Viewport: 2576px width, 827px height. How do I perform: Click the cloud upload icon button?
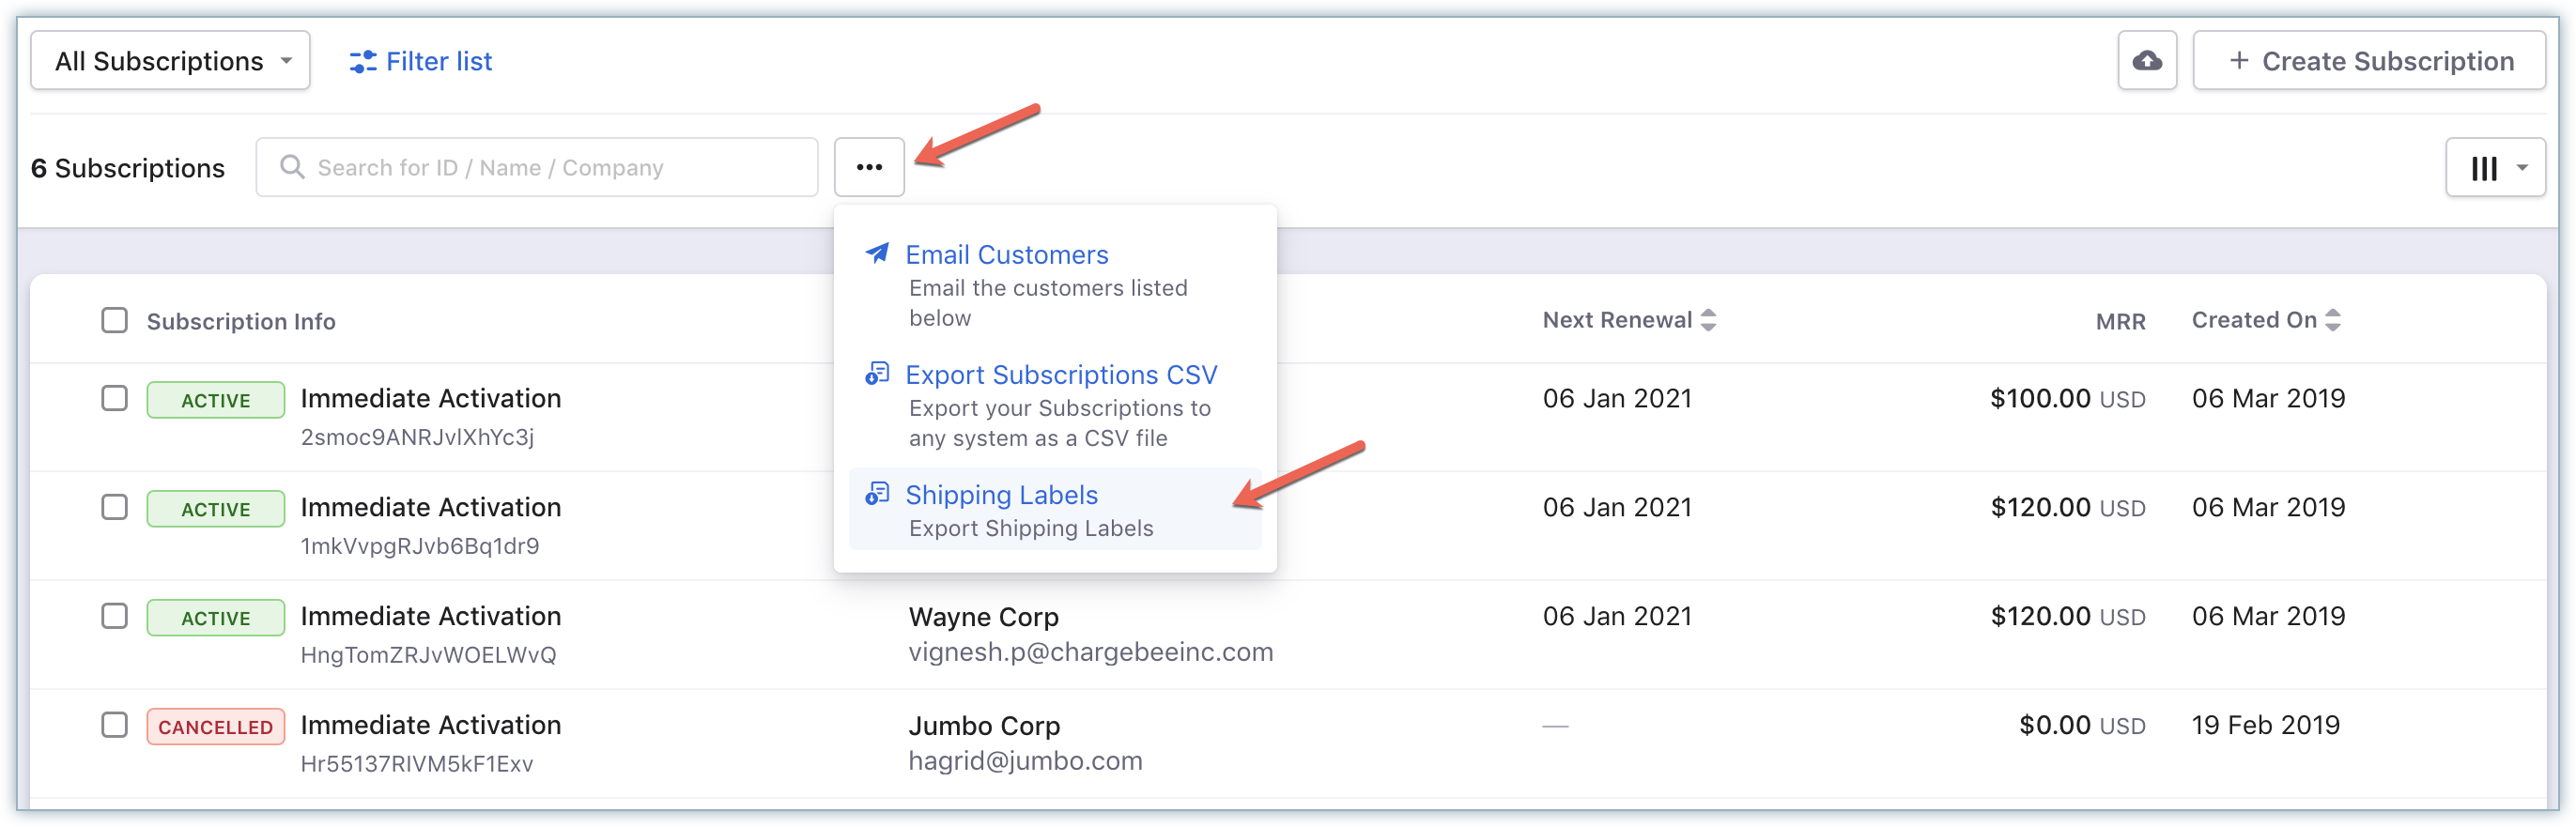point(2146,61)
